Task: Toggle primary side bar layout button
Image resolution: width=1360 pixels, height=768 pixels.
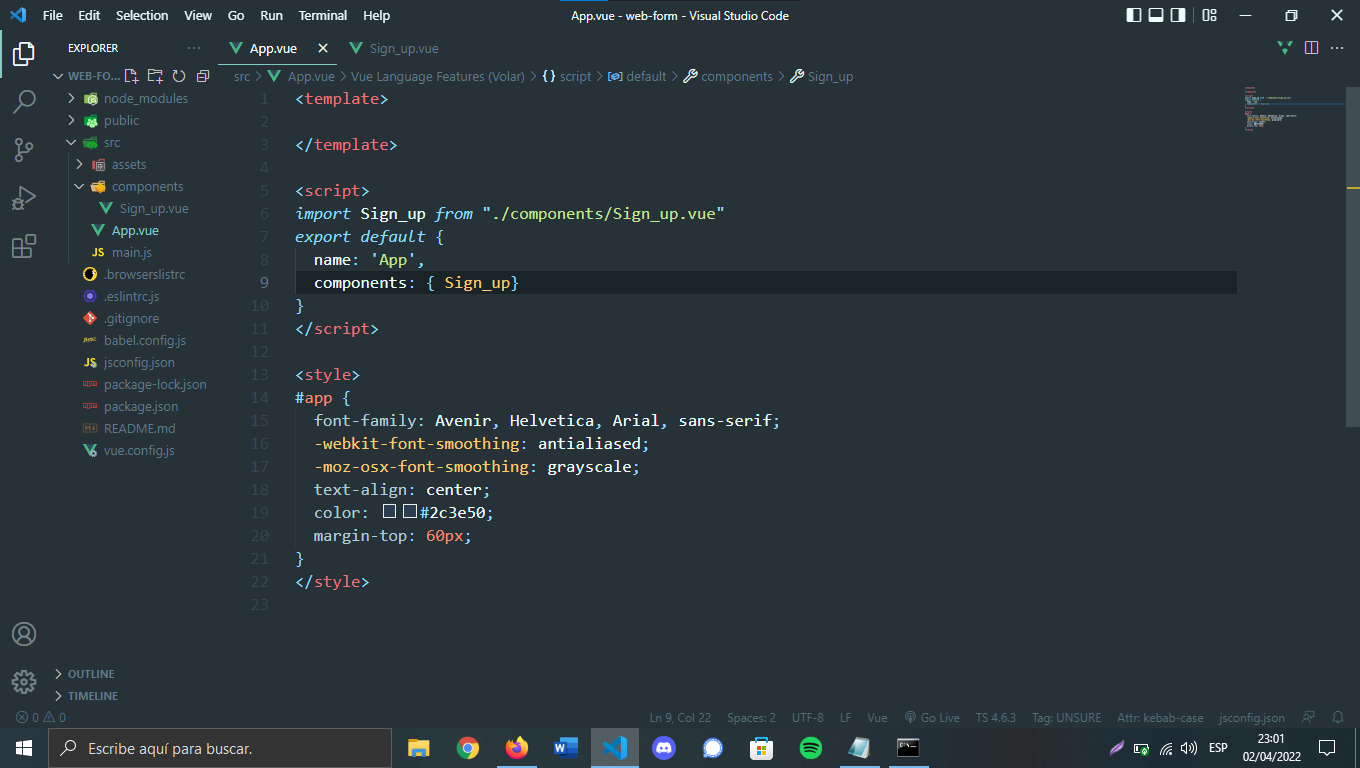Action: tap(1134, 15)
